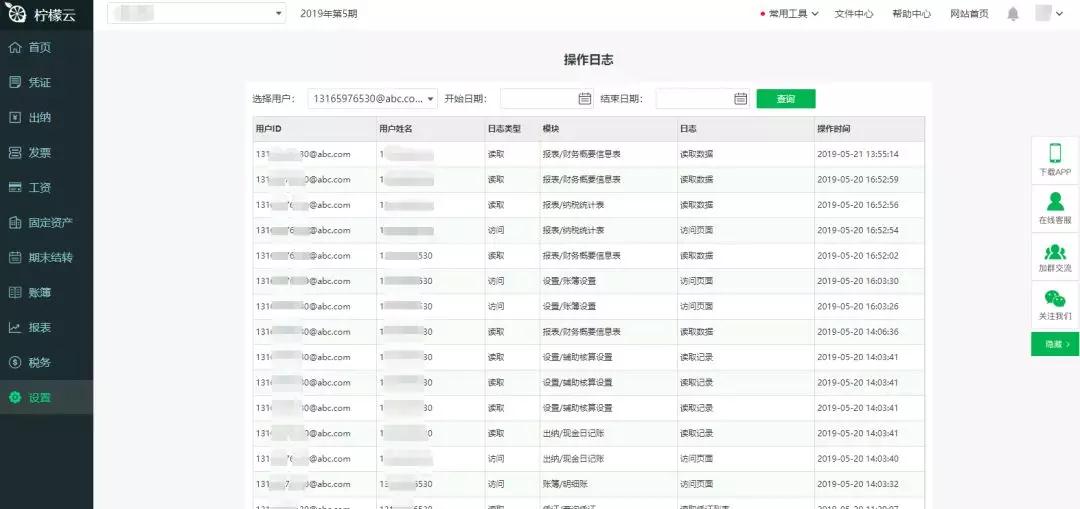Open the 固定资产 fixed assets sidebar item
Screen dimensions: 1080x509
[x=46, y=222]
